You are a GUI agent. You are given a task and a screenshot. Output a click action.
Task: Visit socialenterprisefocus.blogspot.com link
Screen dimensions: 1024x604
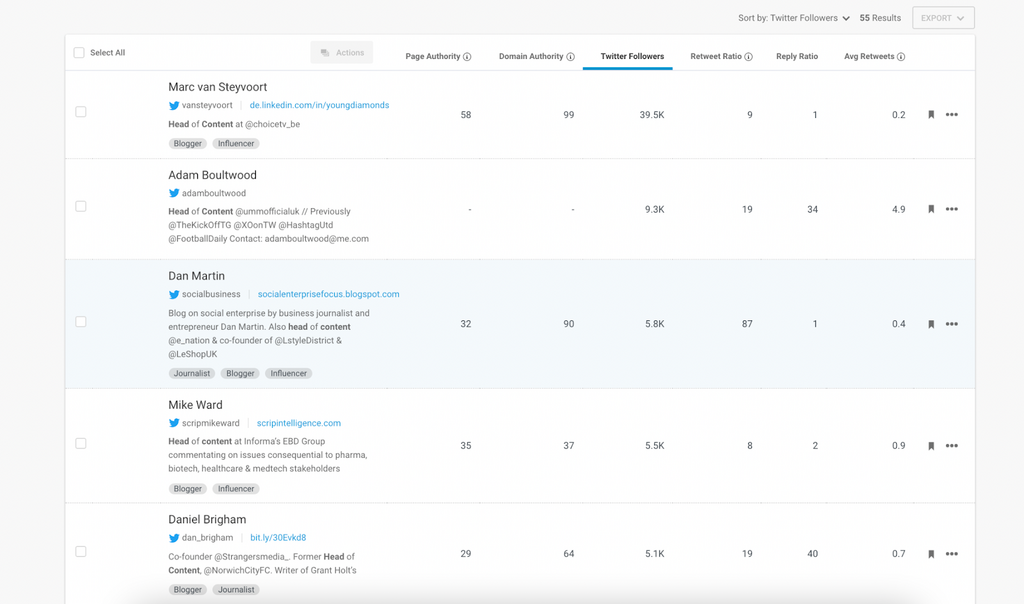(328, 295)
